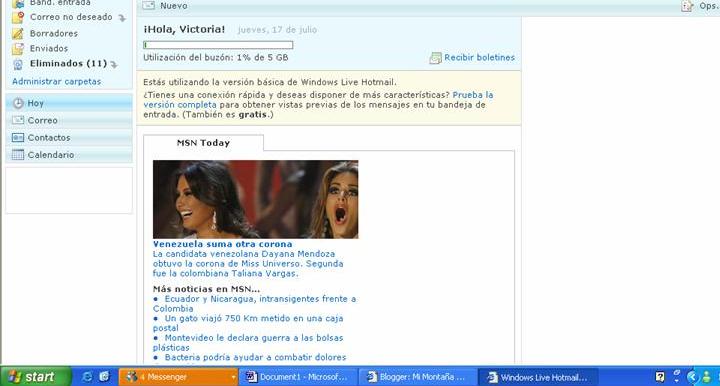Open the Borradores folder
This screenshot has width=720, height=386.
pos(54,34)
